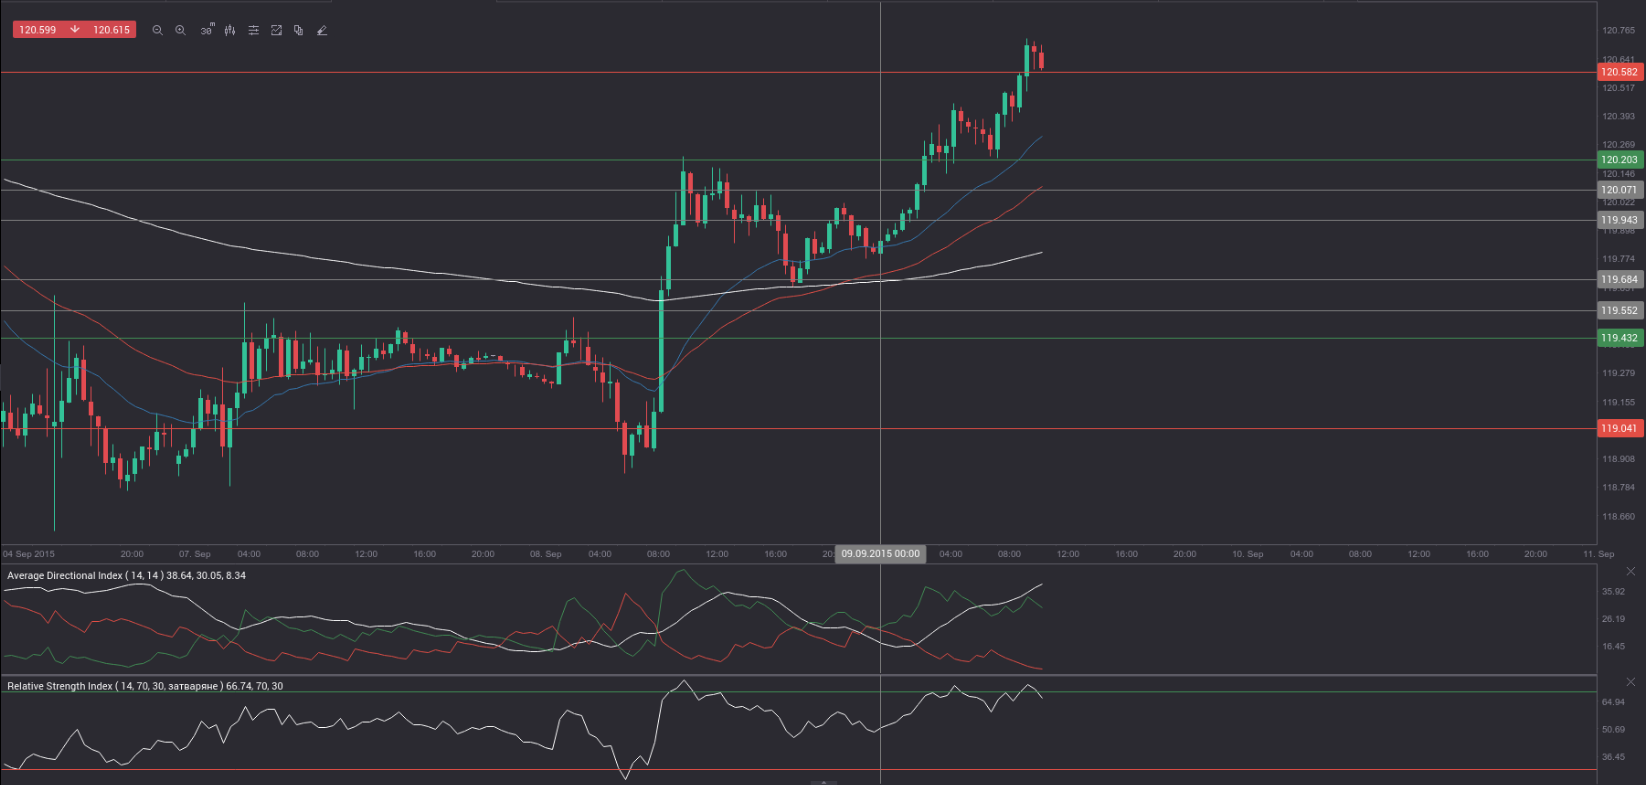Open the candlestick chart type selector
Image resolution: width=1646 pixels, height=785 pixels.
[230, 30]
